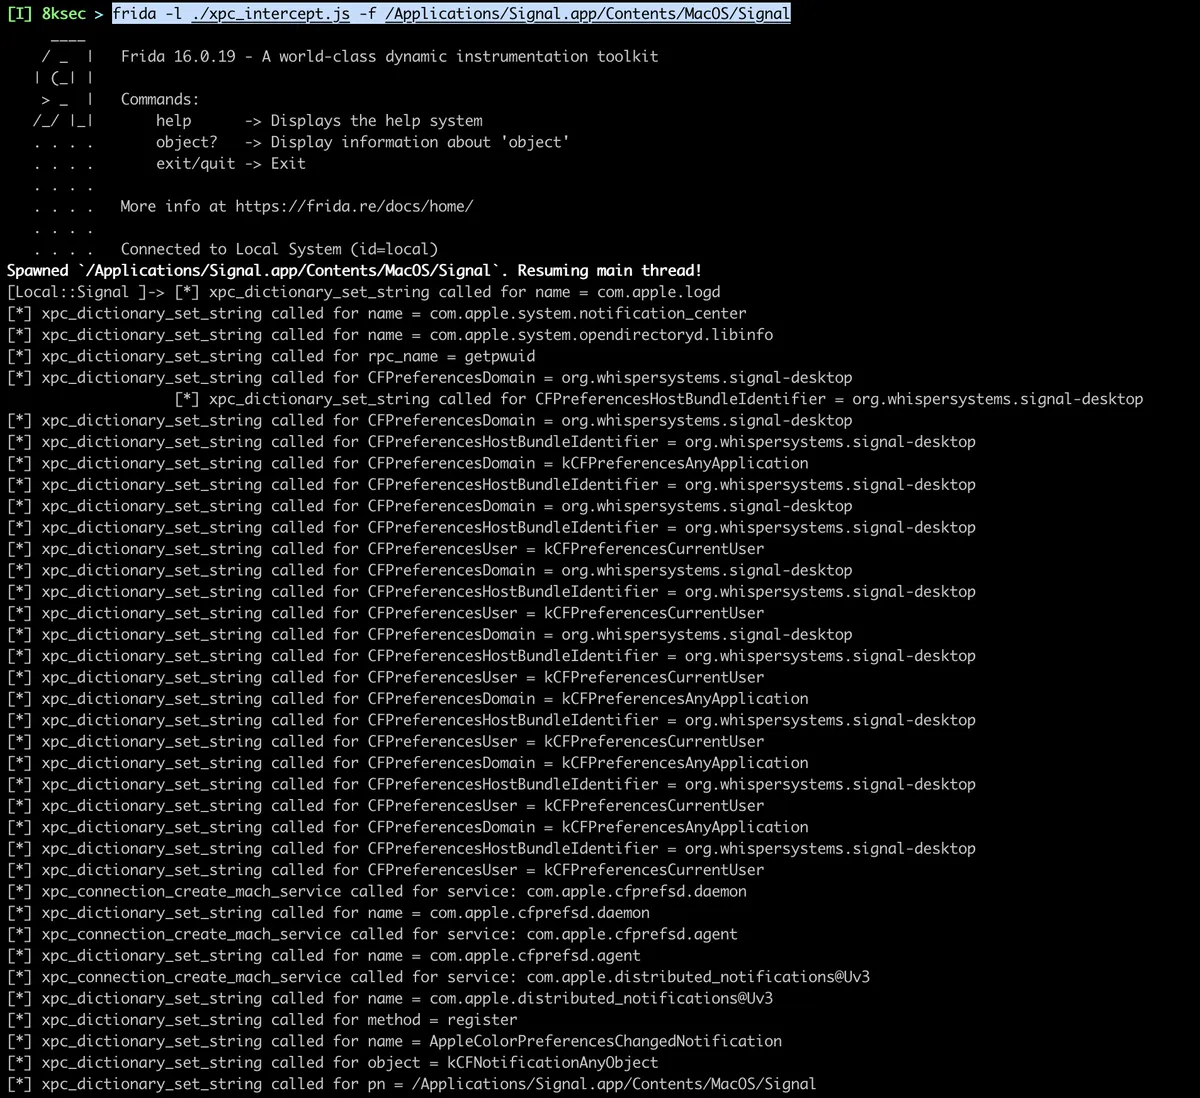Click the 'help' command in Commands list

(x=173, y=121)
